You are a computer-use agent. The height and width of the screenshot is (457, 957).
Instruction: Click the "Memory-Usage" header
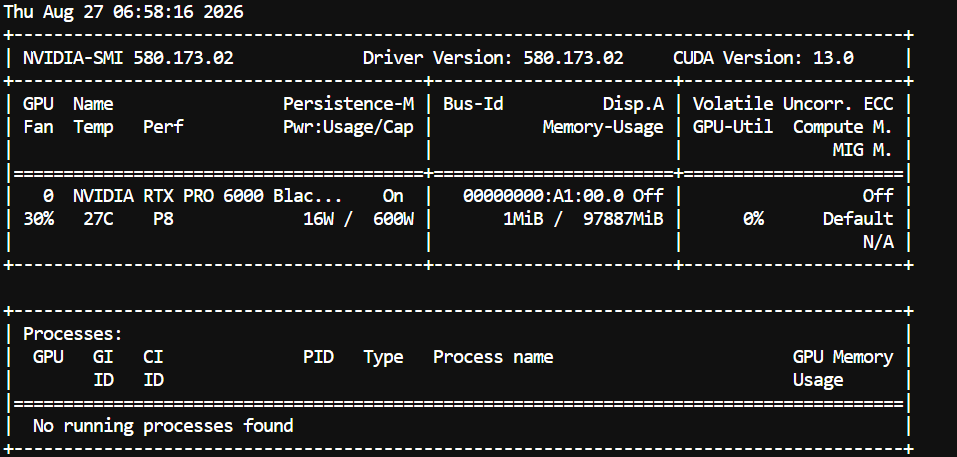[x=603, y=127]
